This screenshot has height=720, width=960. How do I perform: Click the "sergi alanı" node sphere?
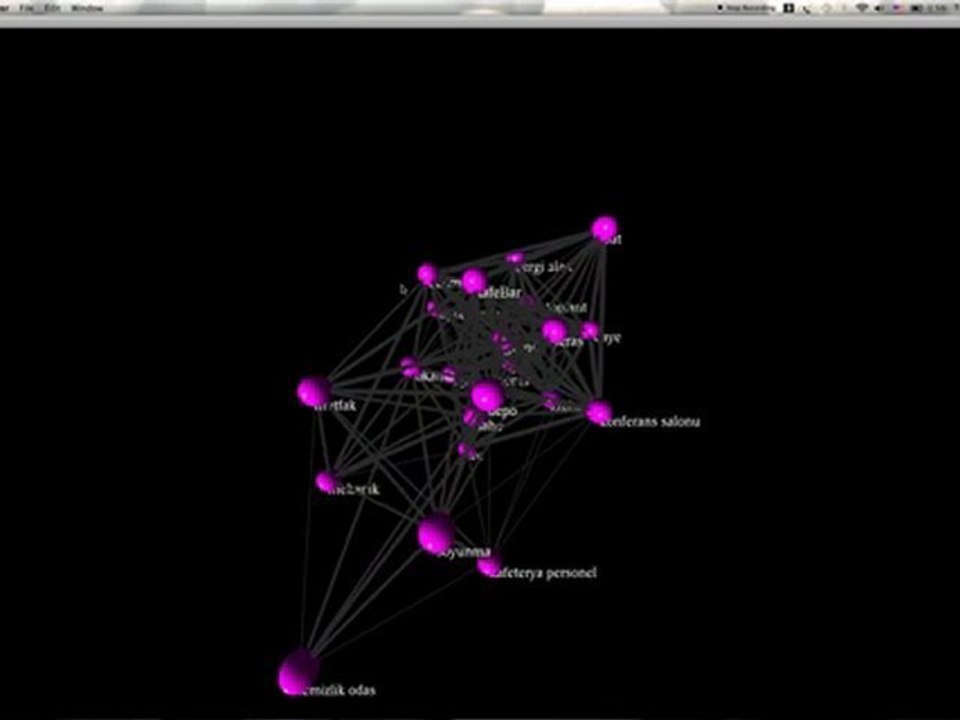(515, 259)
